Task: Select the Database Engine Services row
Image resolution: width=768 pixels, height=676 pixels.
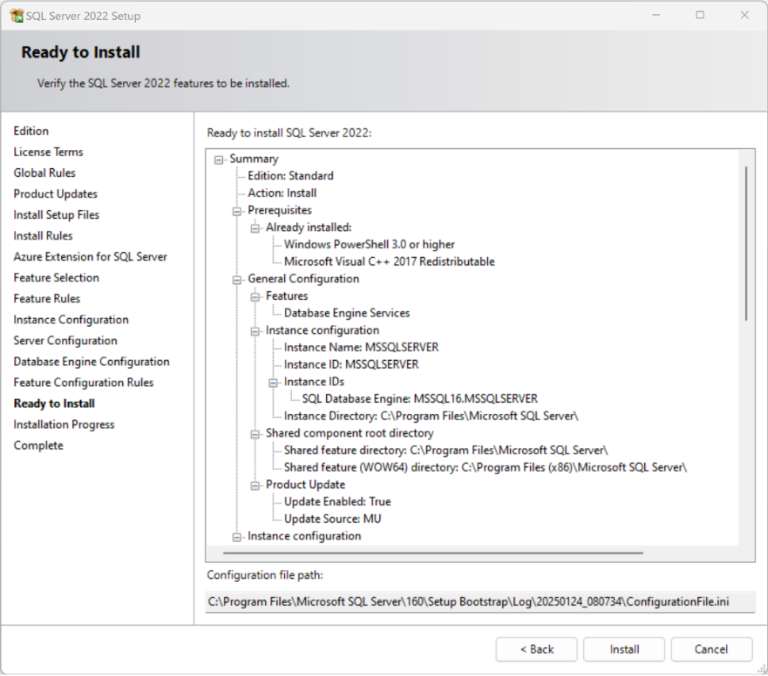Action: point(347,313)
